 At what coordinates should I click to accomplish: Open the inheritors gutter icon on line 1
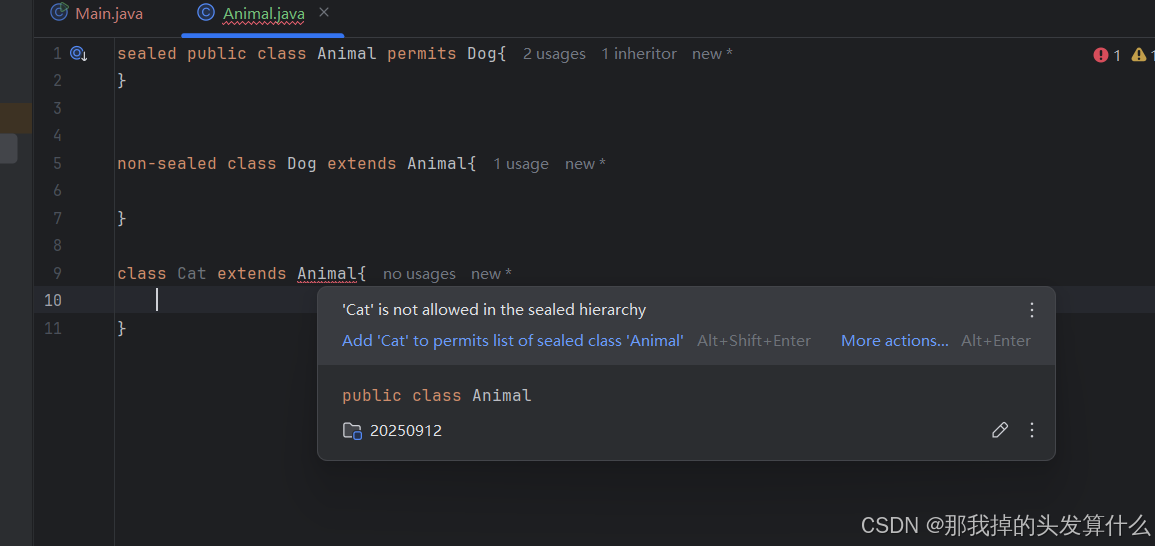[79, 54]
